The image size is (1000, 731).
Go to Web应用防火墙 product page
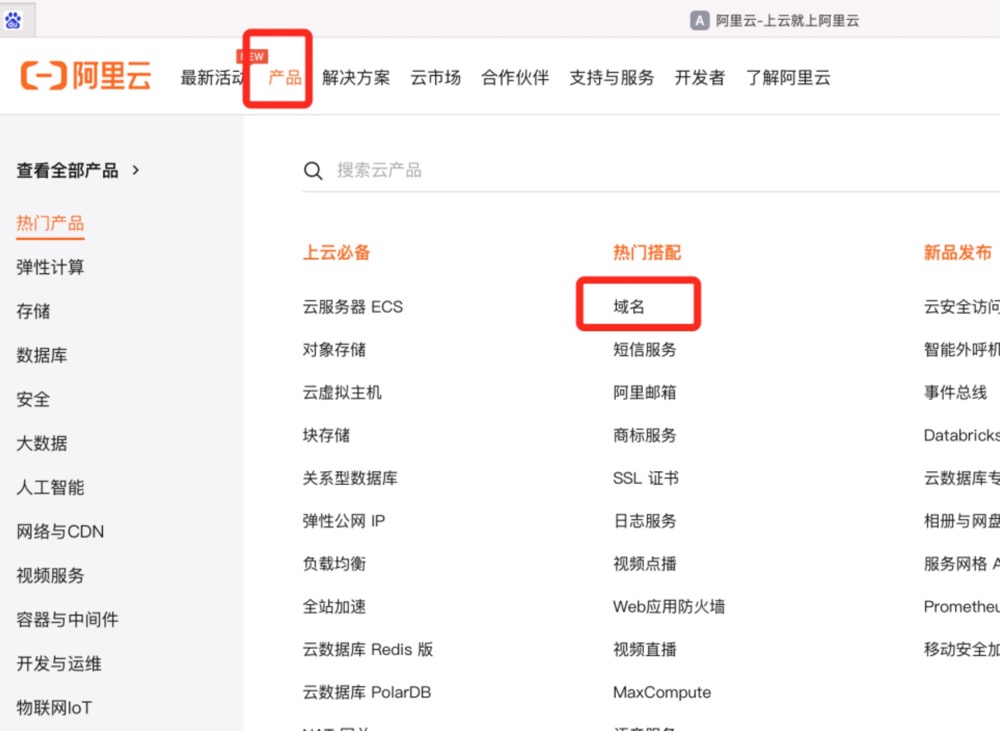[669, 606]
